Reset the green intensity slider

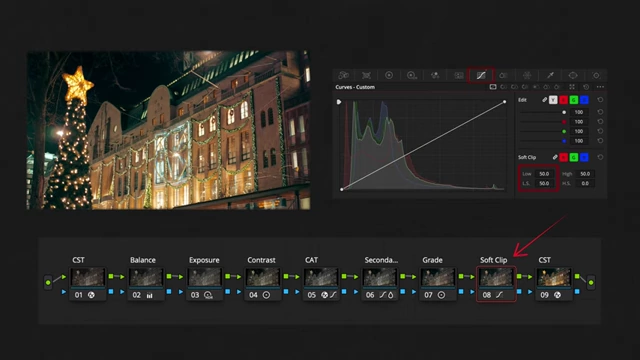click(600, 131)
